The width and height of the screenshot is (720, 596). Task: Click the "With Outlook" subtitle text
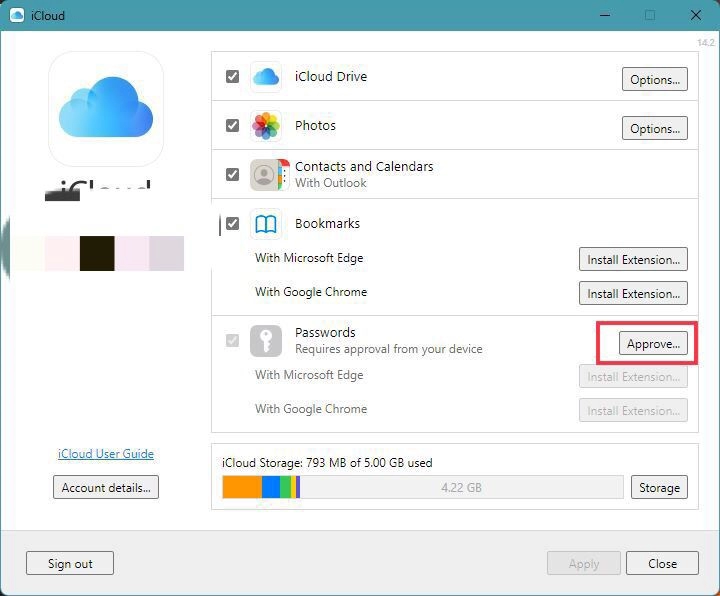[331, 183]
